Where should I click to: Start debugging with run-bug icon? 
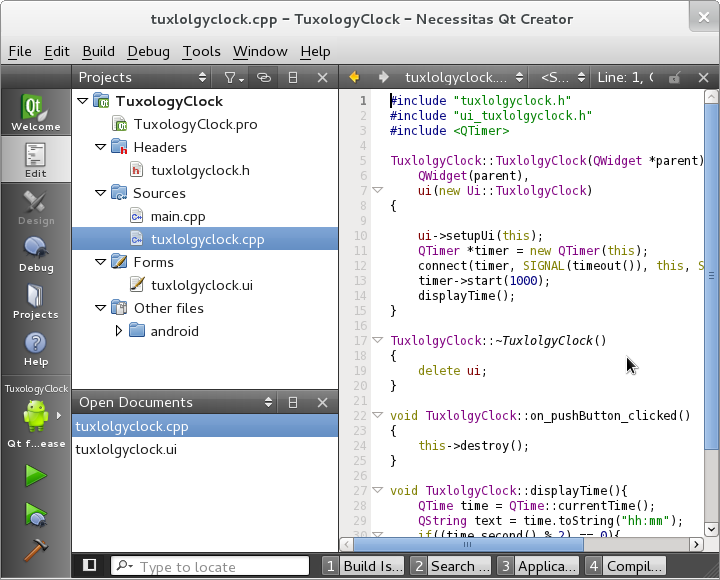click(36, 514)
